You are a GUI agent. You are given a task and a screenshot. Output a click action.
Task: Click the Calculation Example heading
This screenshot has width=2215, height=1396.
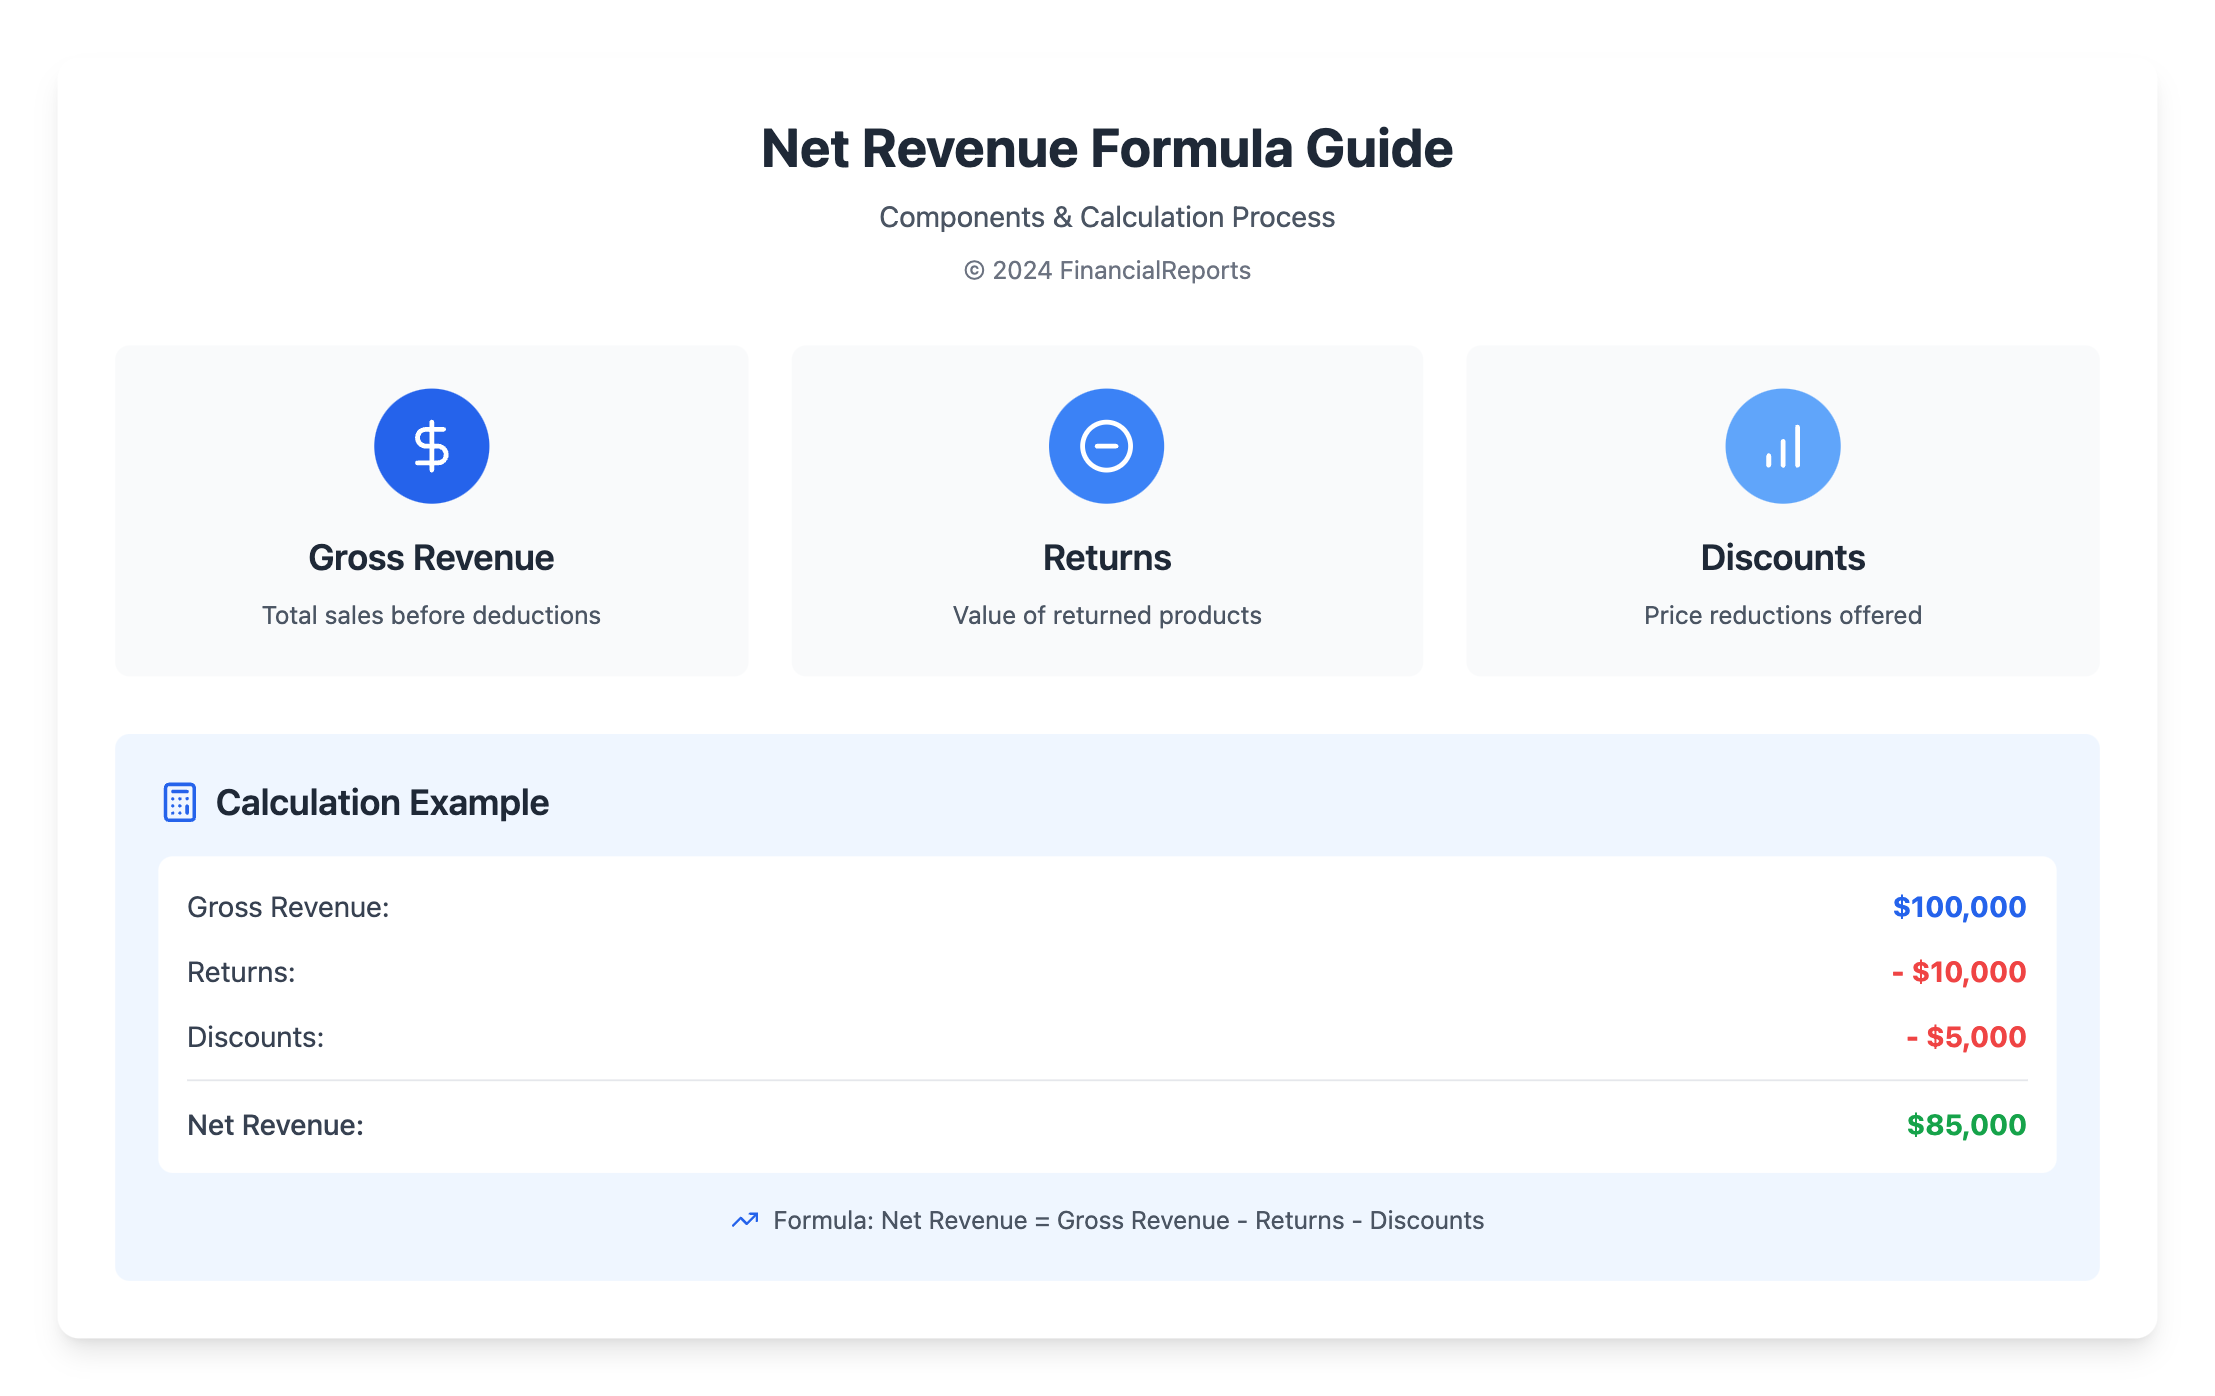[x=382, y=802]
